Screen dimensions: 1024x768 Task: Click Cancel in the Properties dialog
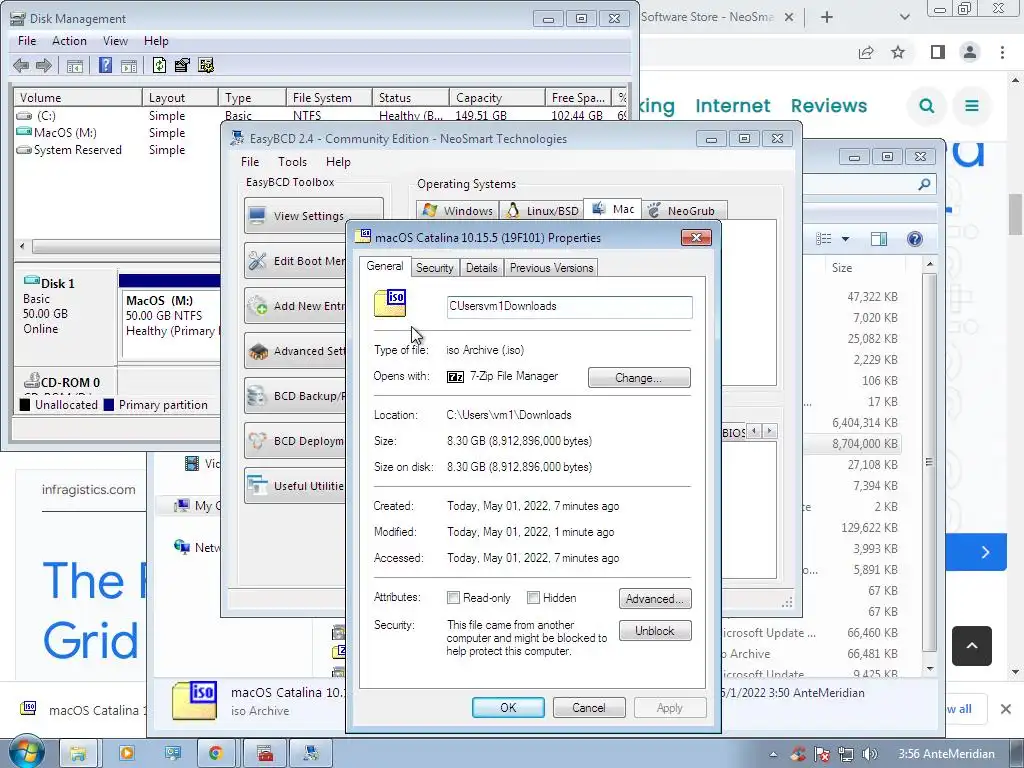coord(589,707)
